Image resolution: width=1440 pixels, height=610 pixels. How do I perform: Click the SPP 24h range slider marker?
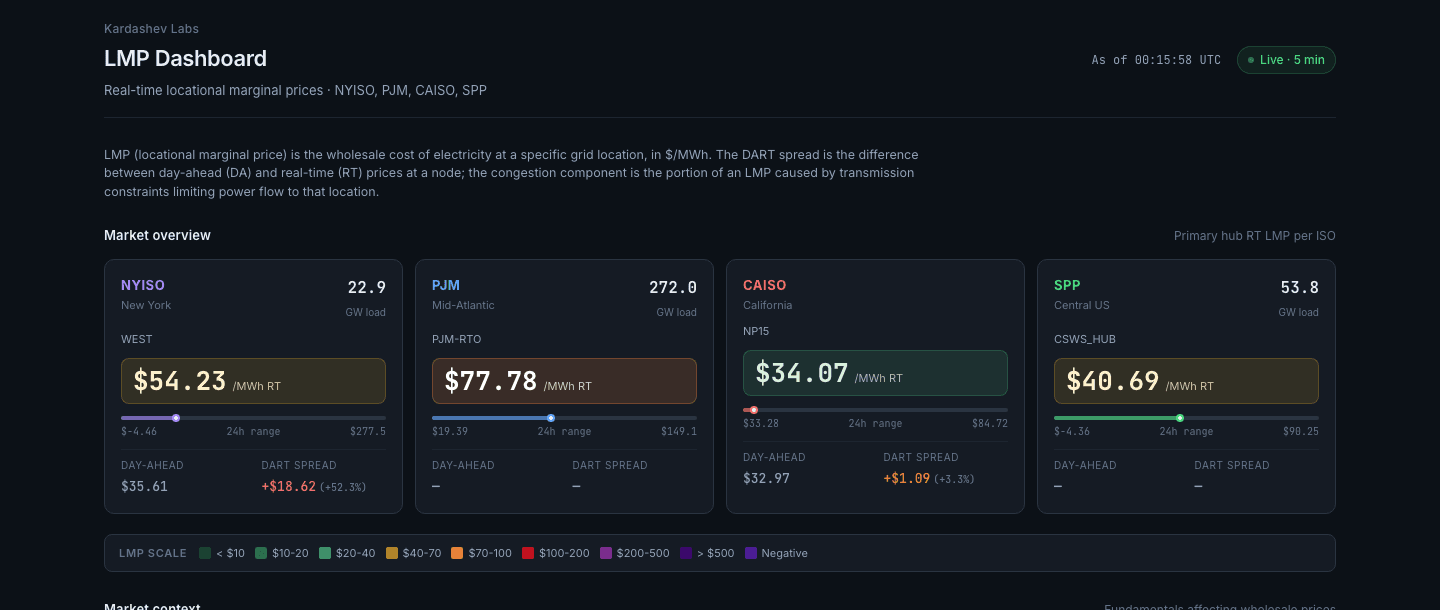pos(1180,418)
